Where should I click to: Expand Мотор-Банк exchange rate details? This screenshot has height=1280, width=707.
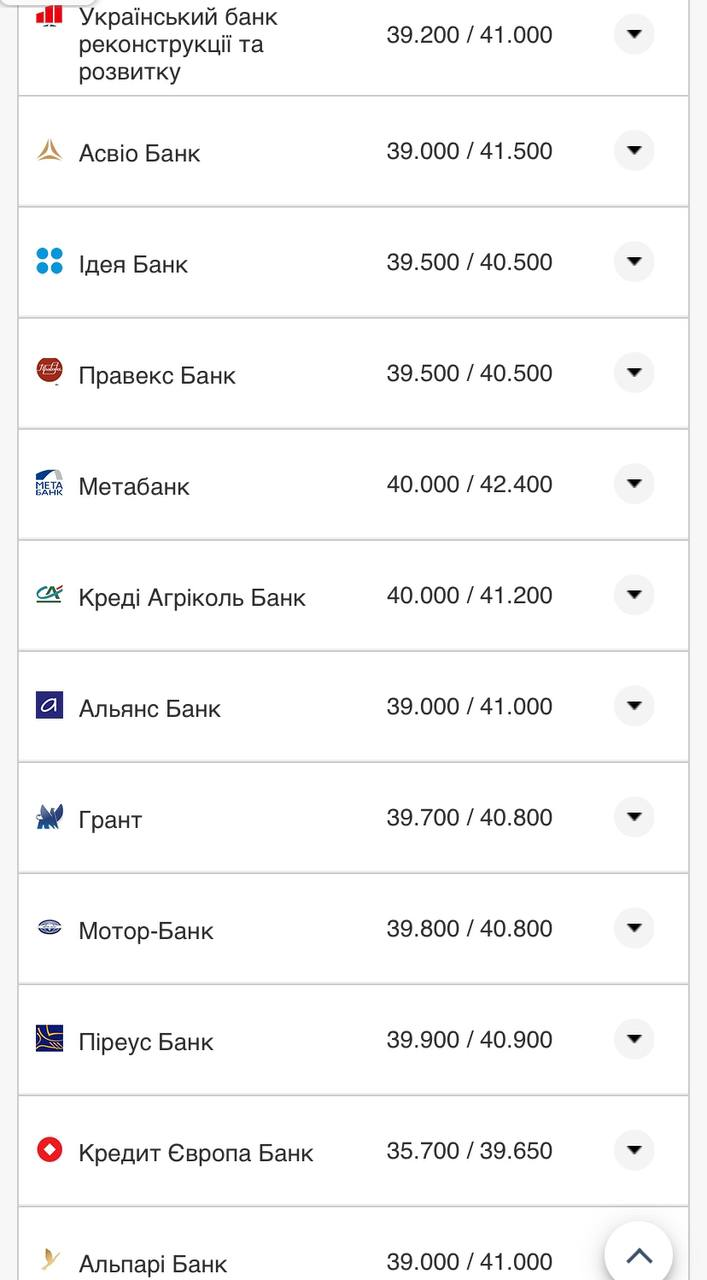(x=633, y=928)
